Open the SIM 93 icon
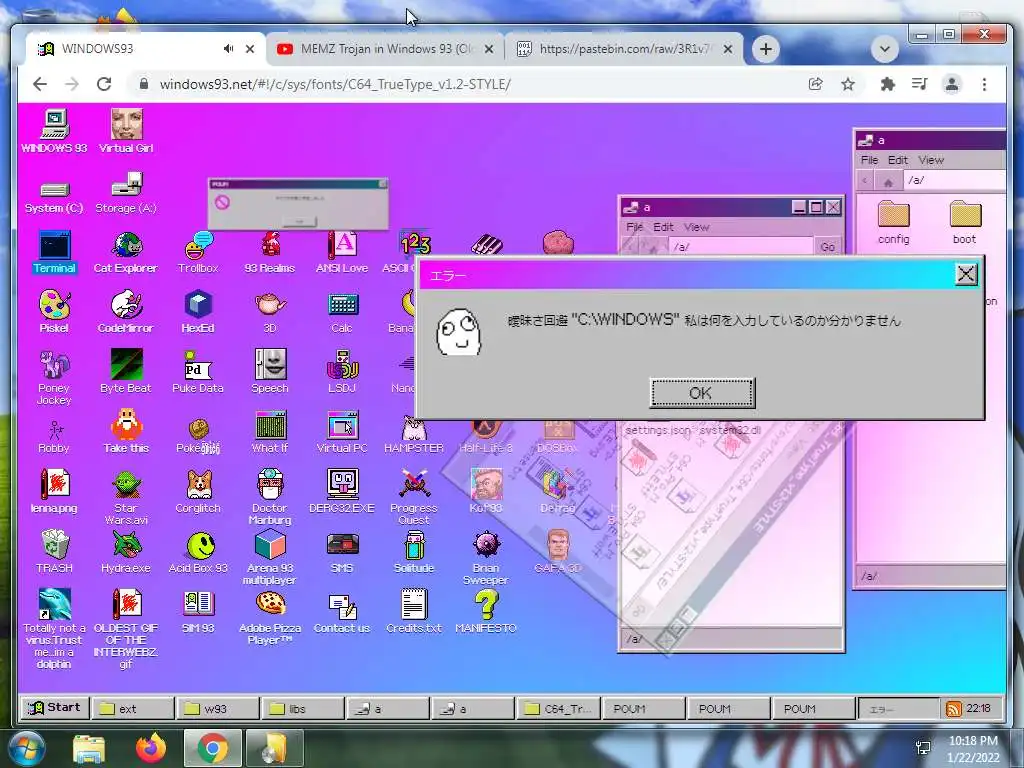Image resolution: width=1024 pixels, height=768 pixels. (x=198, y=611)
